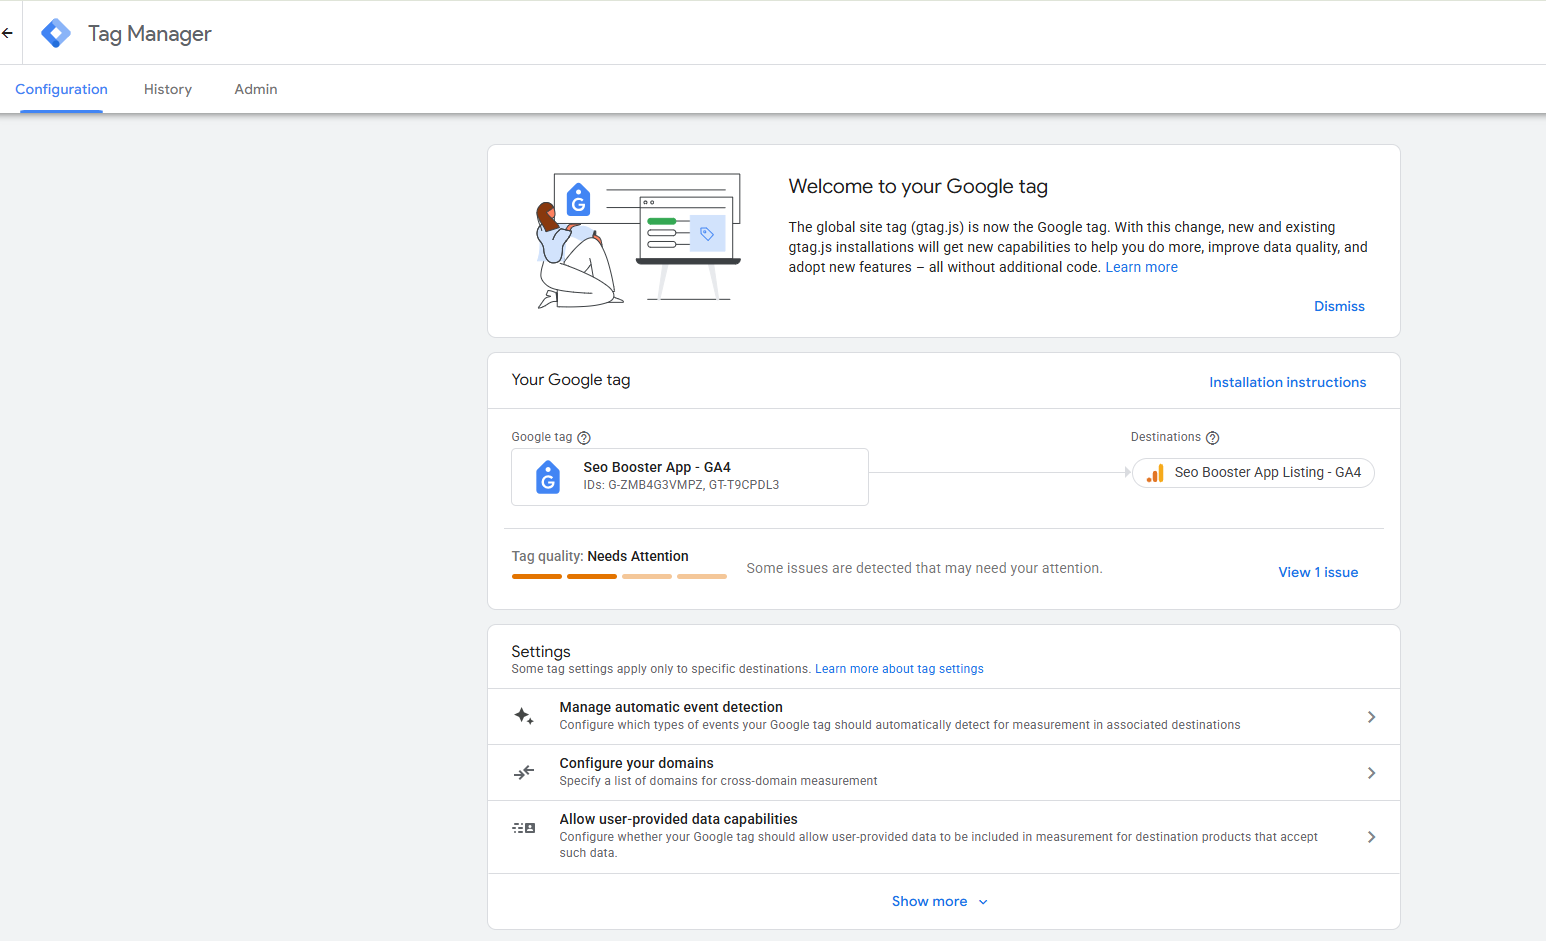Click the user-provided data capabilities icon
The image size is (1546, 941).
point(524,828)
